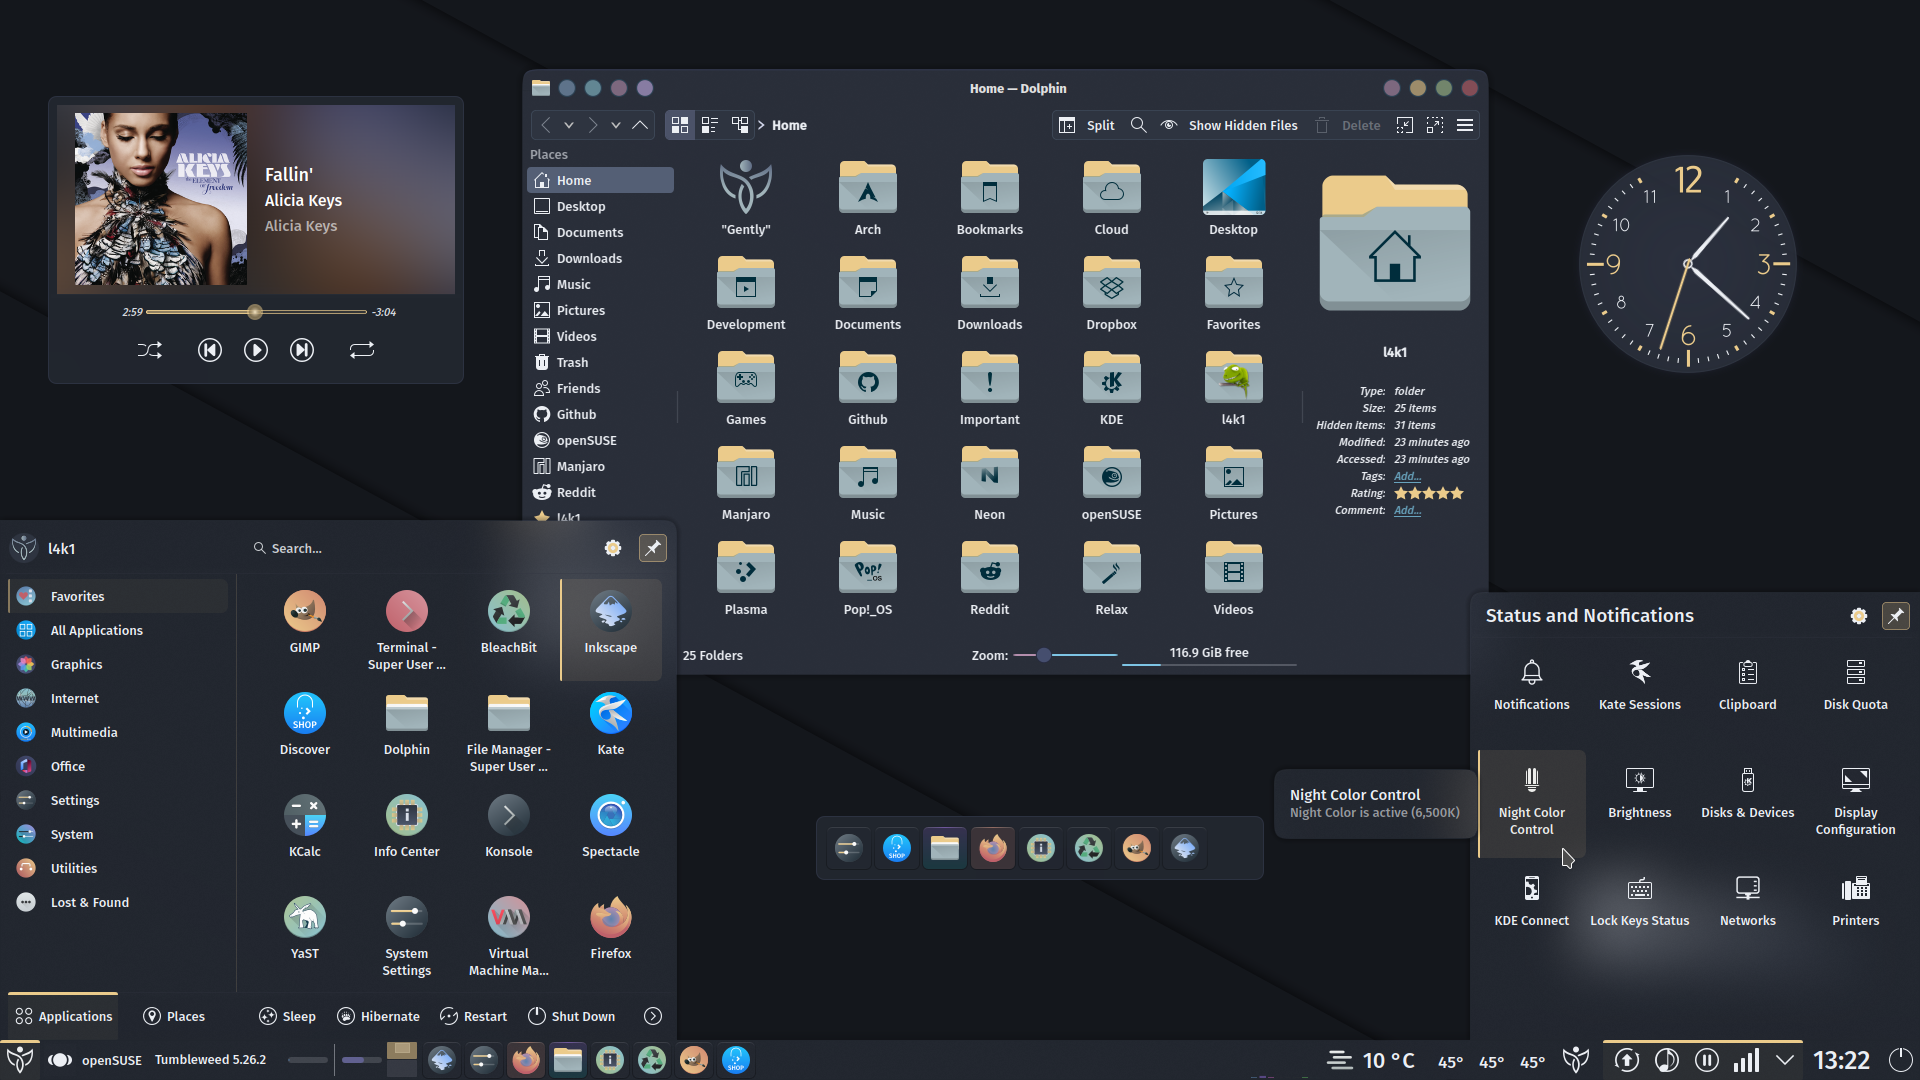Open the Dropbox folder

click(x=1112, y=293)
